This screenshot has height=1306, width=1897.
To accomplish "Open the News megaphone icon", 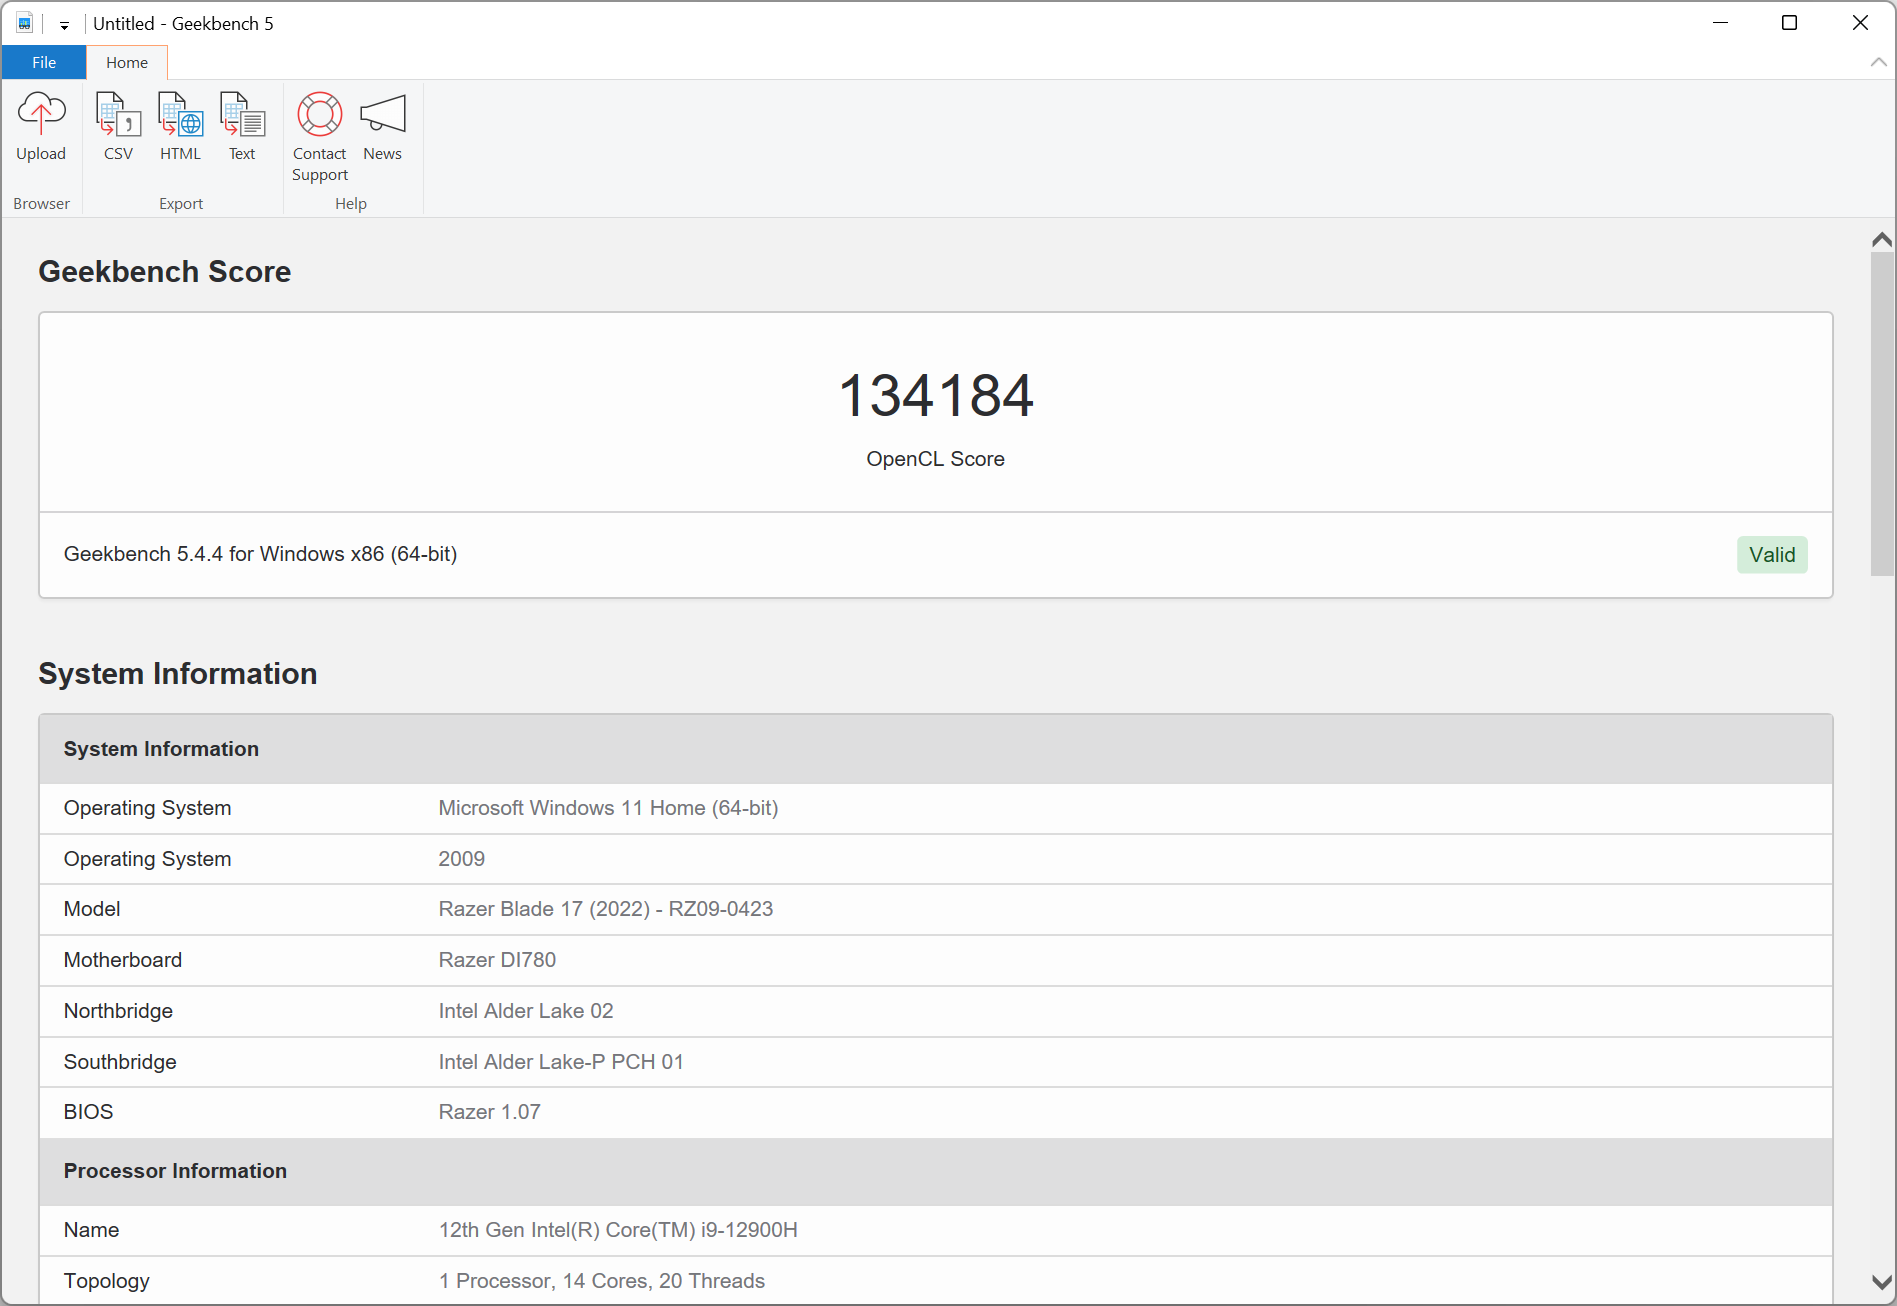I will (382, 127).
